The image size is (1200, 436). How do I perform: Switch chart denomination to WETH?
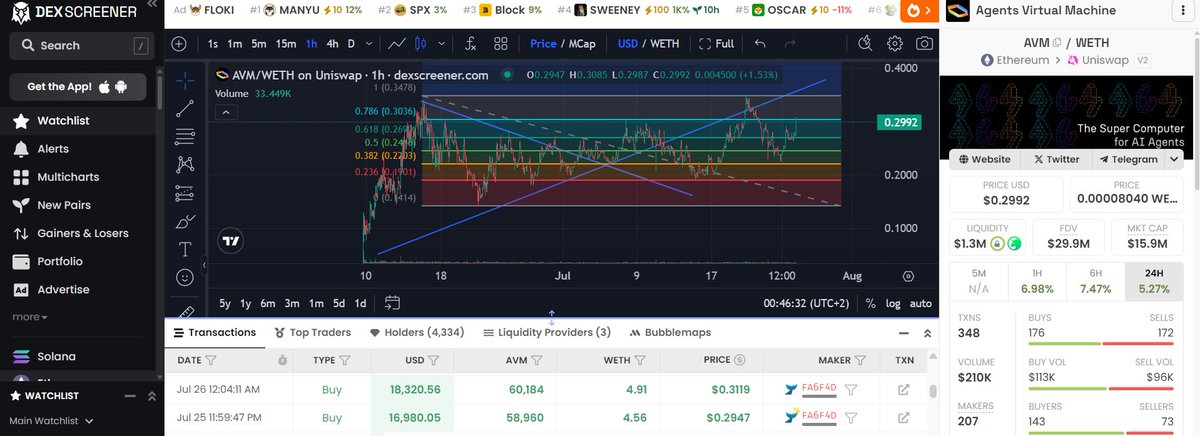click(664, 44)
